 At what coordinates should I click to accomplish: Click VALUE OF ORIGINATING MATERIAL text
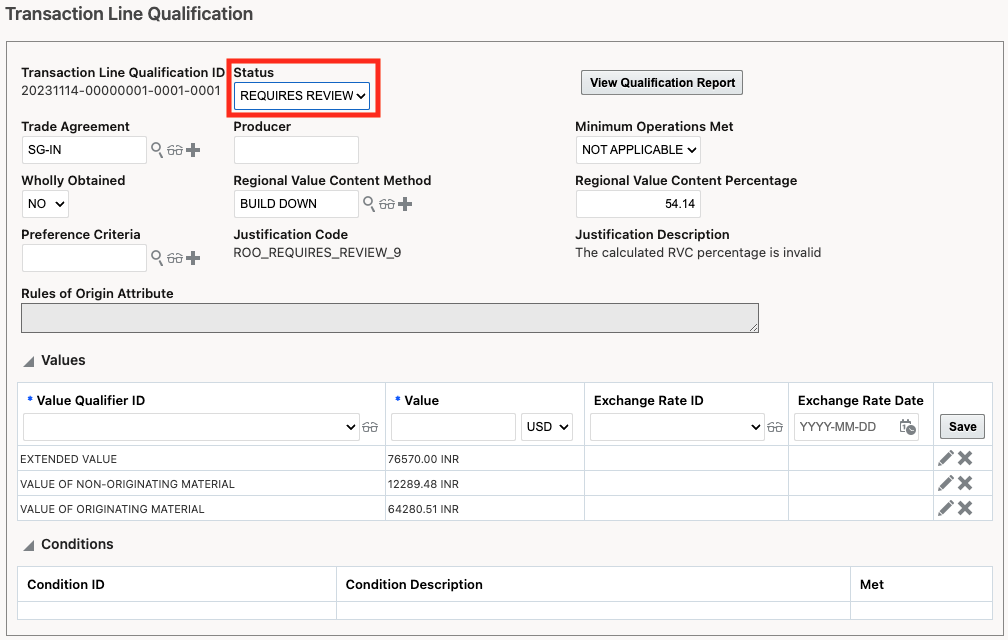112,509
